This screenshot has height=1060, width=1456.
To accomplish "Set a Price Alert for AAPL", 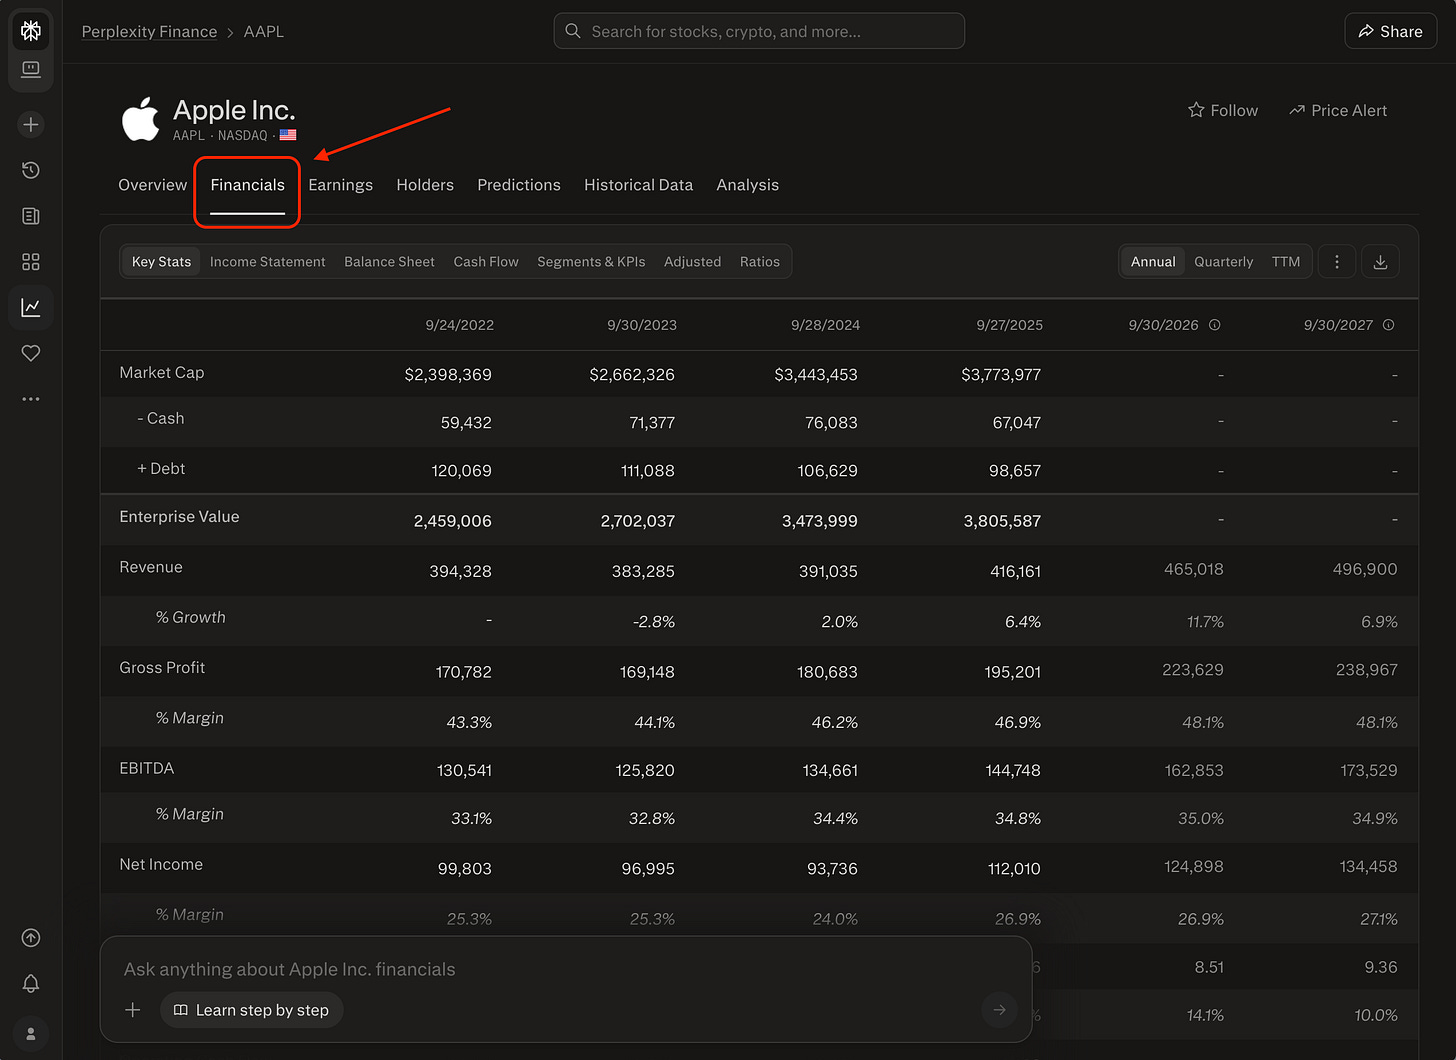I will click(x=1338, y=110).
